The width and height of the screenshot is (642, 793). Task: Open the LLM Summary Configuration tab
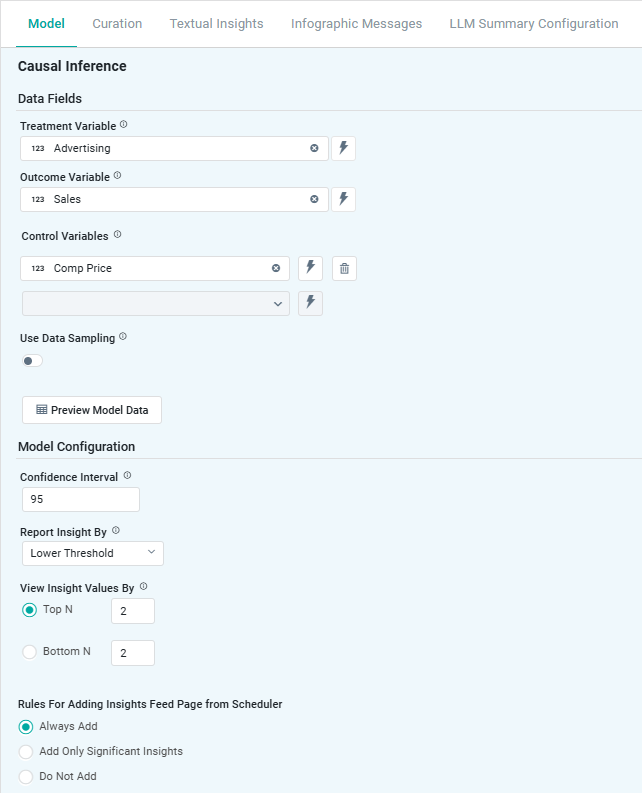(533, 24)
